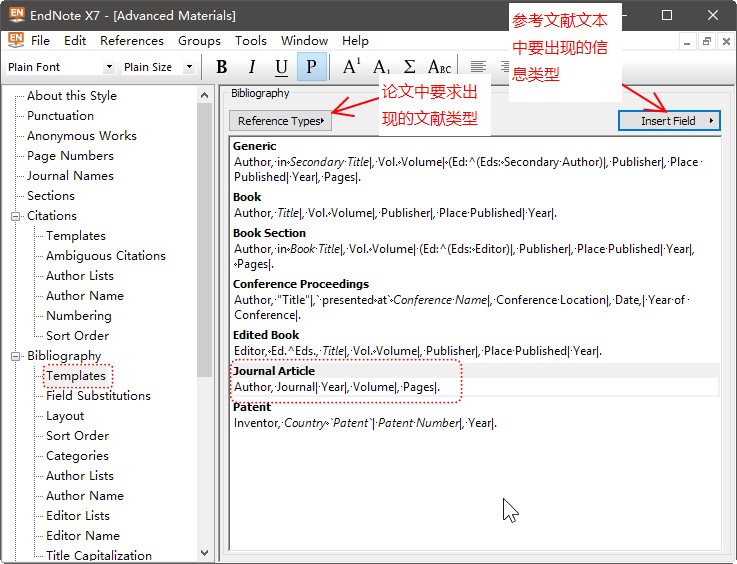Toggle Underline formatting button

coord(281,67)
